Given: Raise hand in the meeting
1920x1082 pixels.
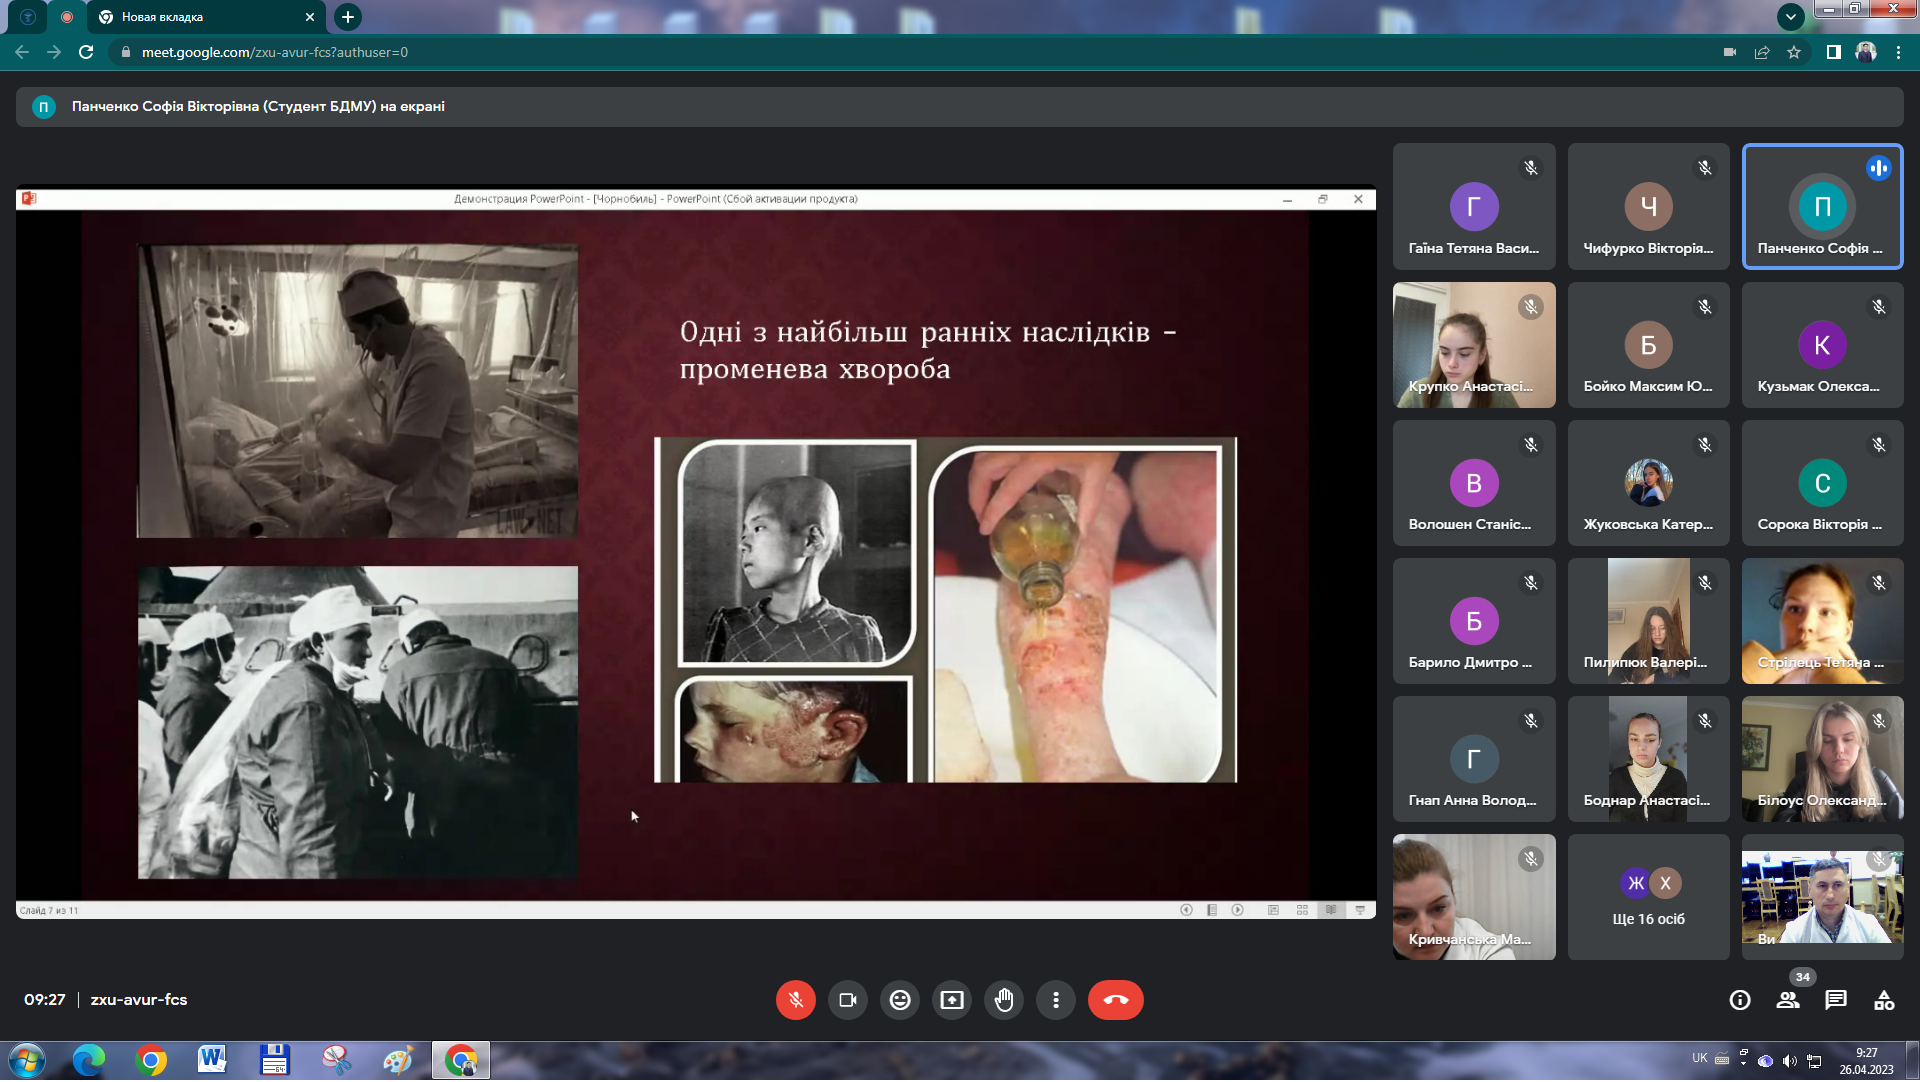Looking at the screenshot, I should (1004, 1000).
